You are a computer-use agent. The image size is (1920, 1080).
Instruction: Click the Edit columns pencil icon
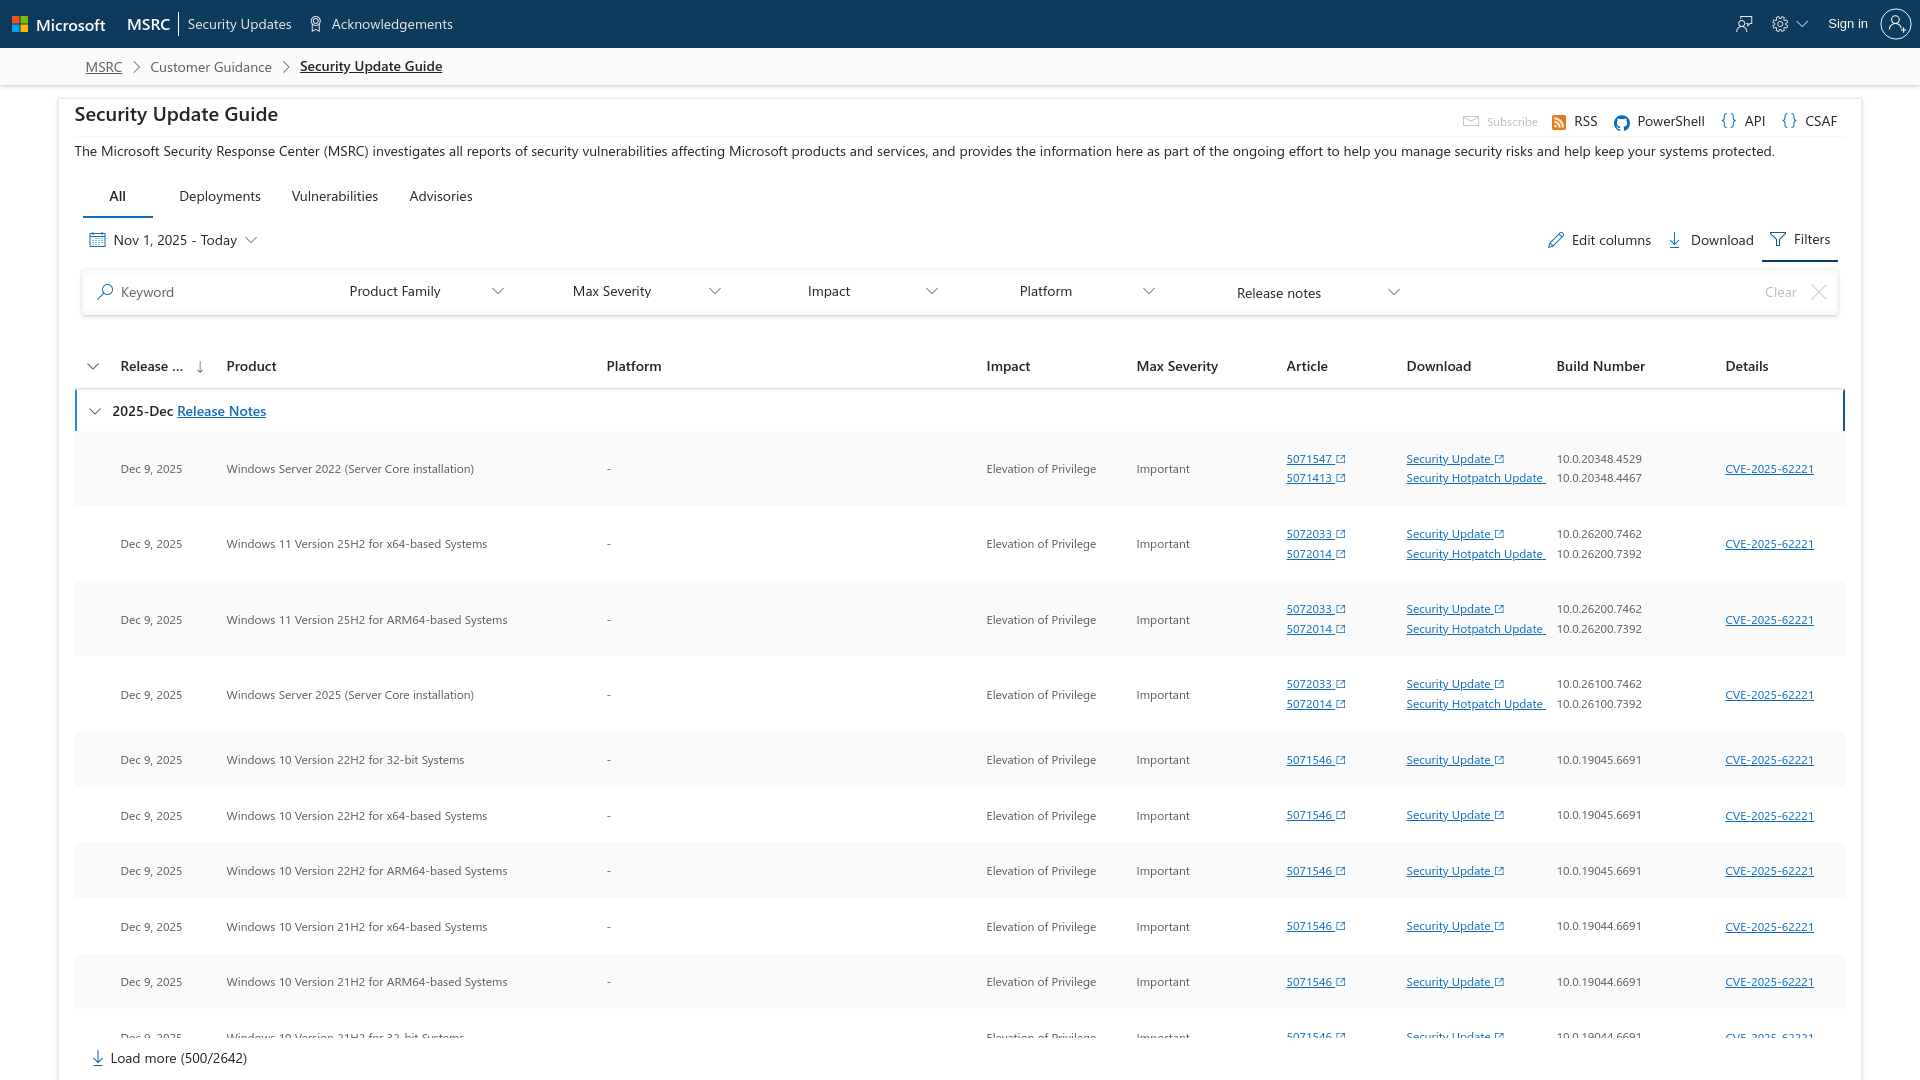1557,240
